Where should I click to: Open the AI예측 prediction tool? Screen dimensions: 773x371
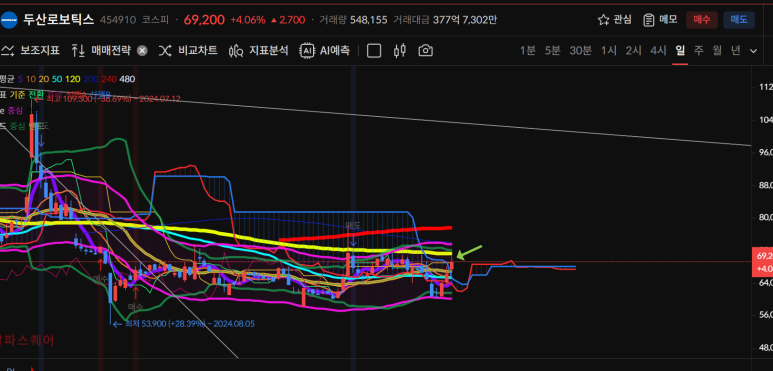point(325,50)
